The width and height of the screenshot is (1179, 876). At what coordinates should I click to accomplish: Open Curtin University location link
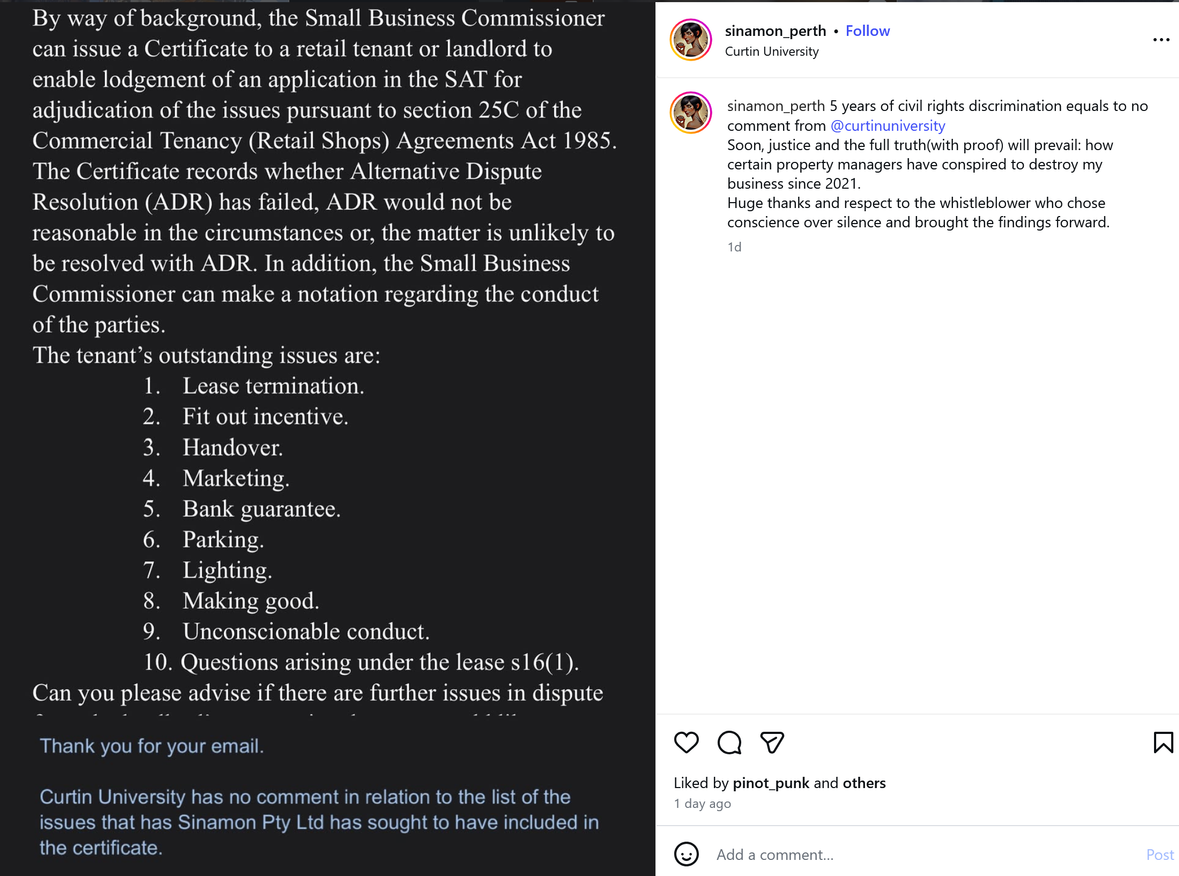point(771,51)
